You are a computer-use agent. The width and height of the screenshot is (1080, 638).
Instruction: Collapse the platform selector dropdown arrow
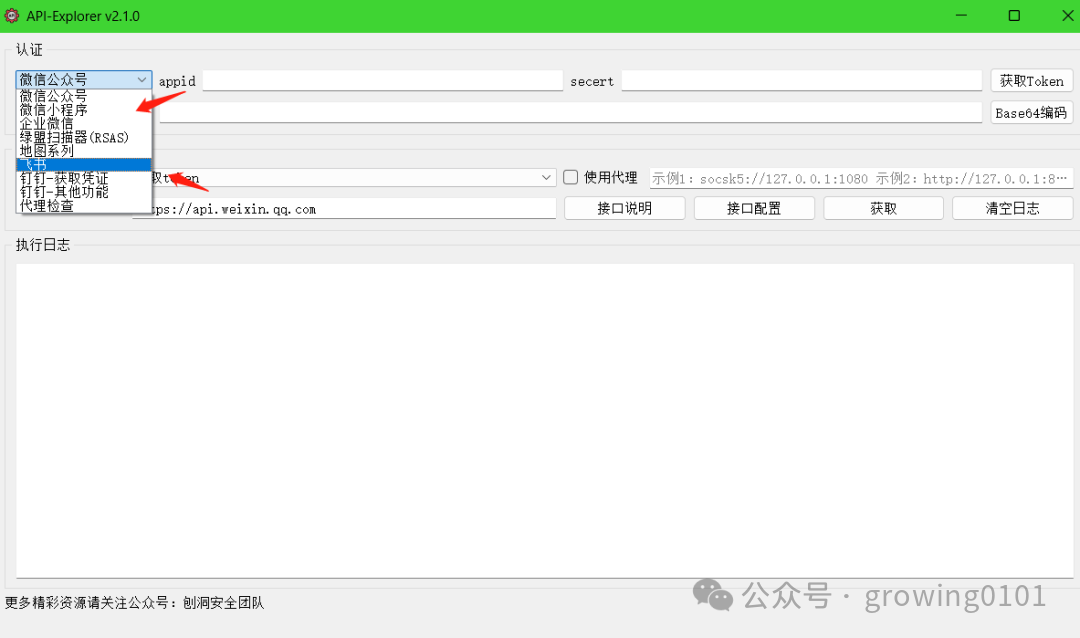pos(144,79)
